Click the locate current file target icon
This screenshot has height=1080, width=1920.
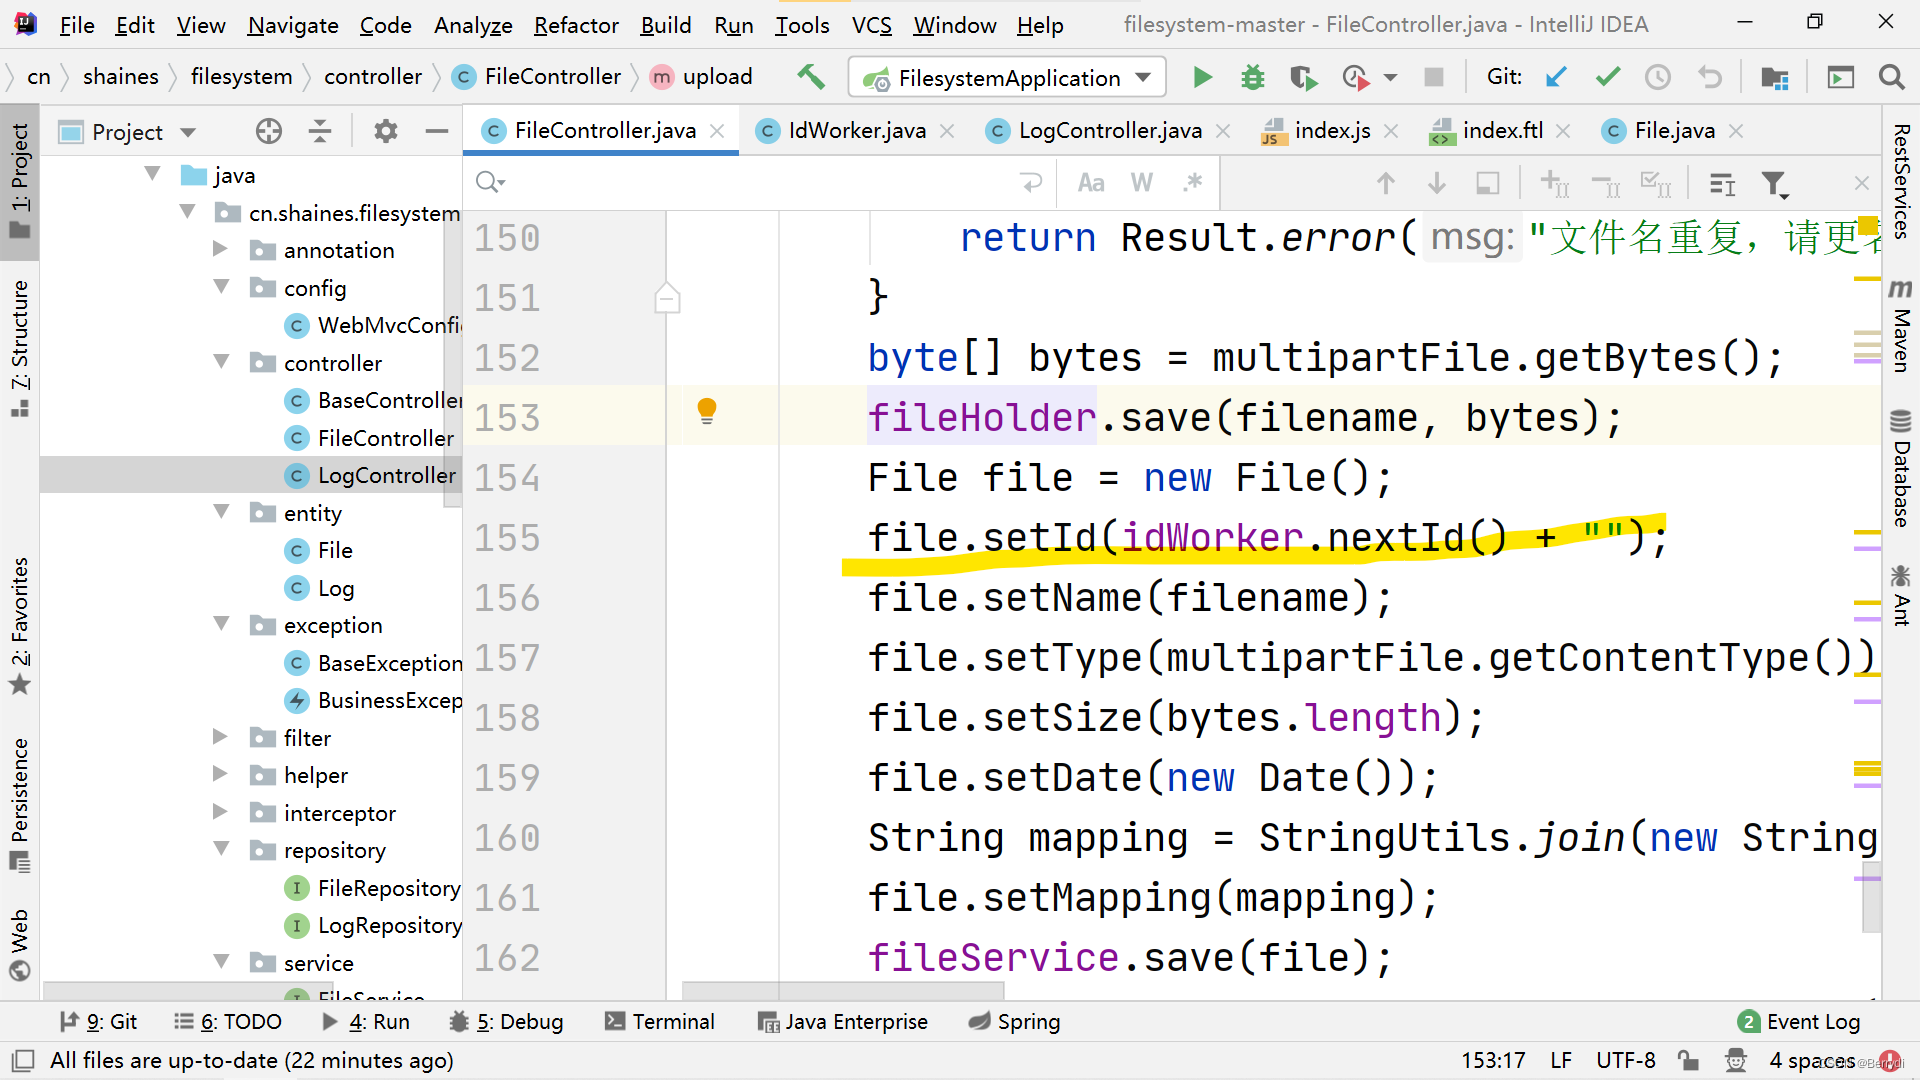(268, 131)
